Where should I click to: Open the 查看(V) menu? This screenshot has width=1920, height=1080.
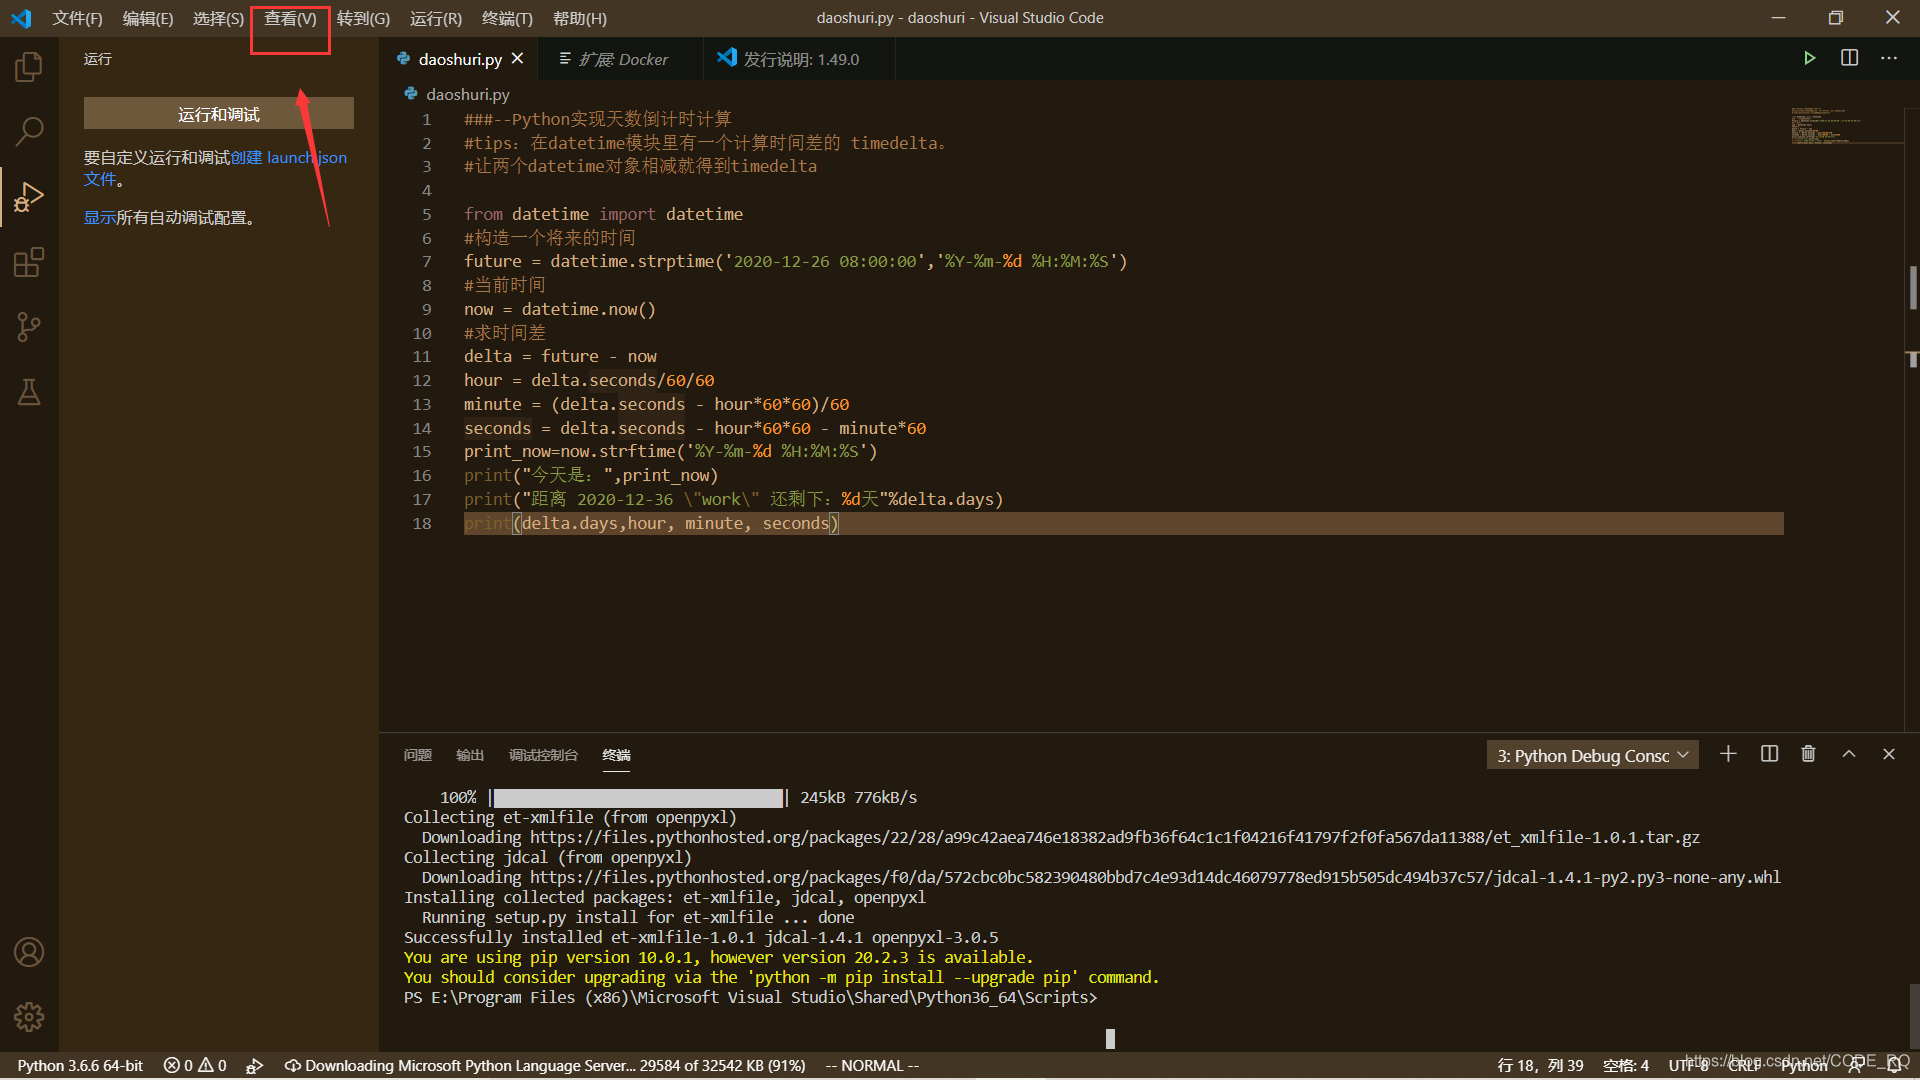[x=289, y=18]
